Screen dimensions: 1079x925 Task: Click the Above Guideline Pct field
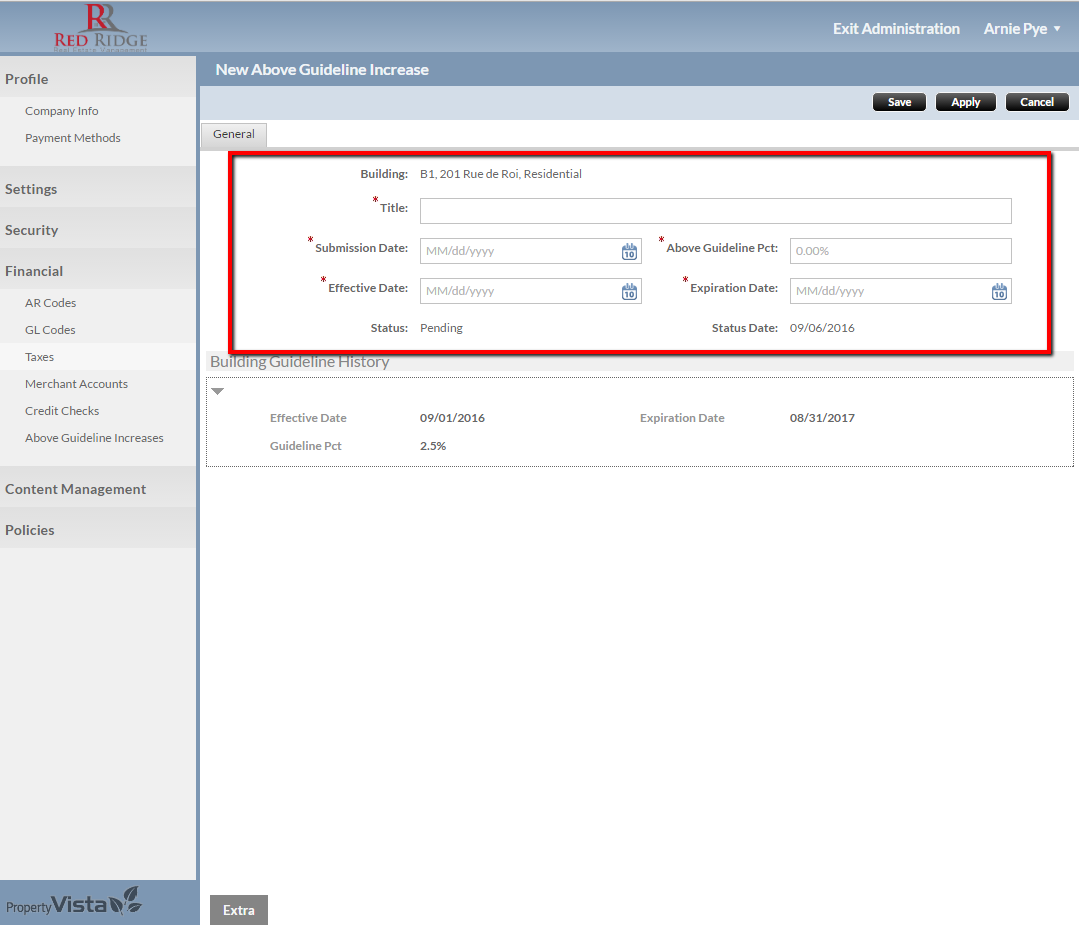pyautogui.click(x=900, y=251)
